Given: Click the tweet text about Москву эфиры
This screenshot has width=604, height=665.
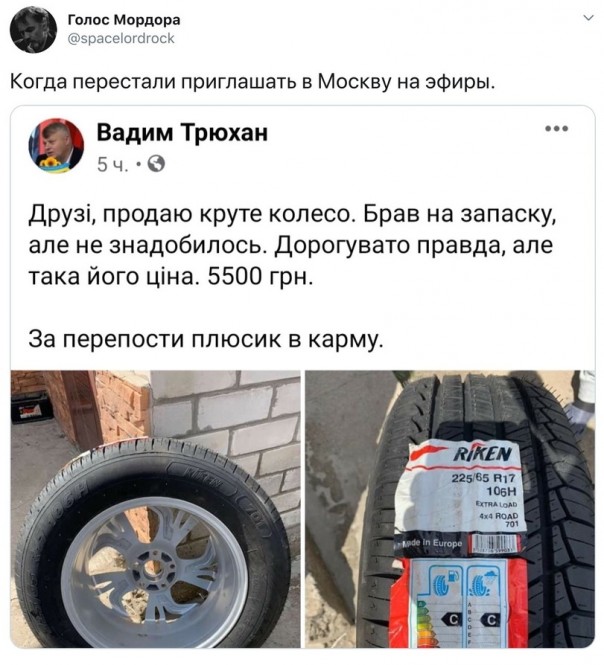Looking at the screenshot, I should [x=252, y=82].
